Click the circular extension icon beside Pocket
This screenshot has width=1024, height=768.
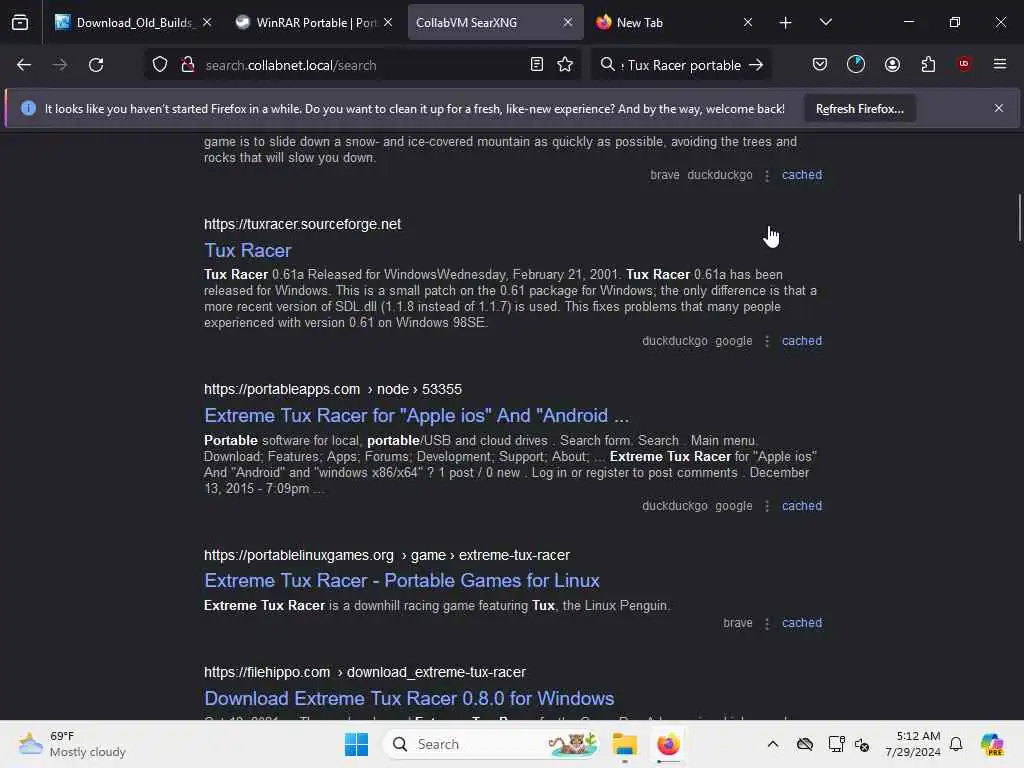[856, 64]
